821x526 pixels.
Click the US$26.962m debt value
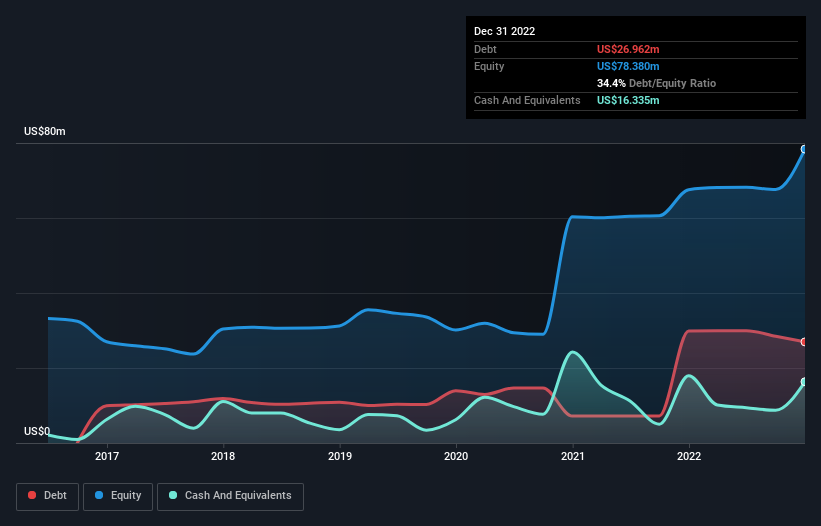[x=628, y=49]
